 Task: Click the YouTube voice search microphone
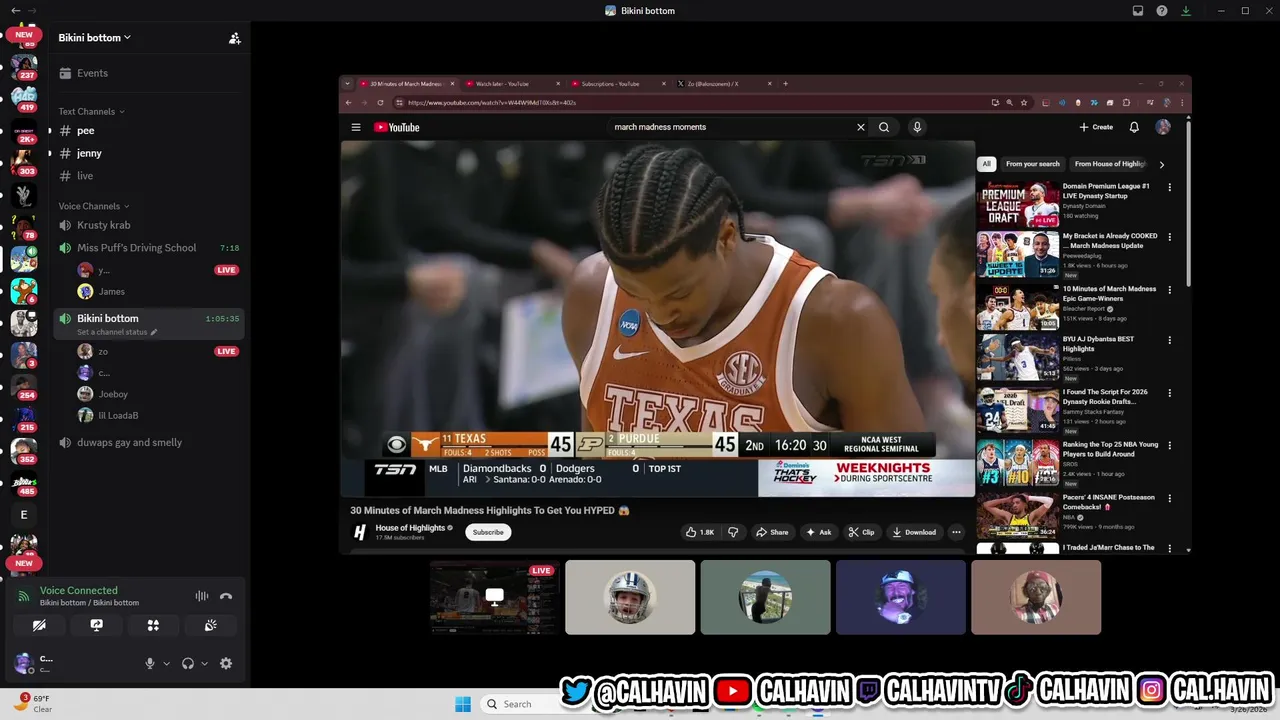(x=917, y=127)
